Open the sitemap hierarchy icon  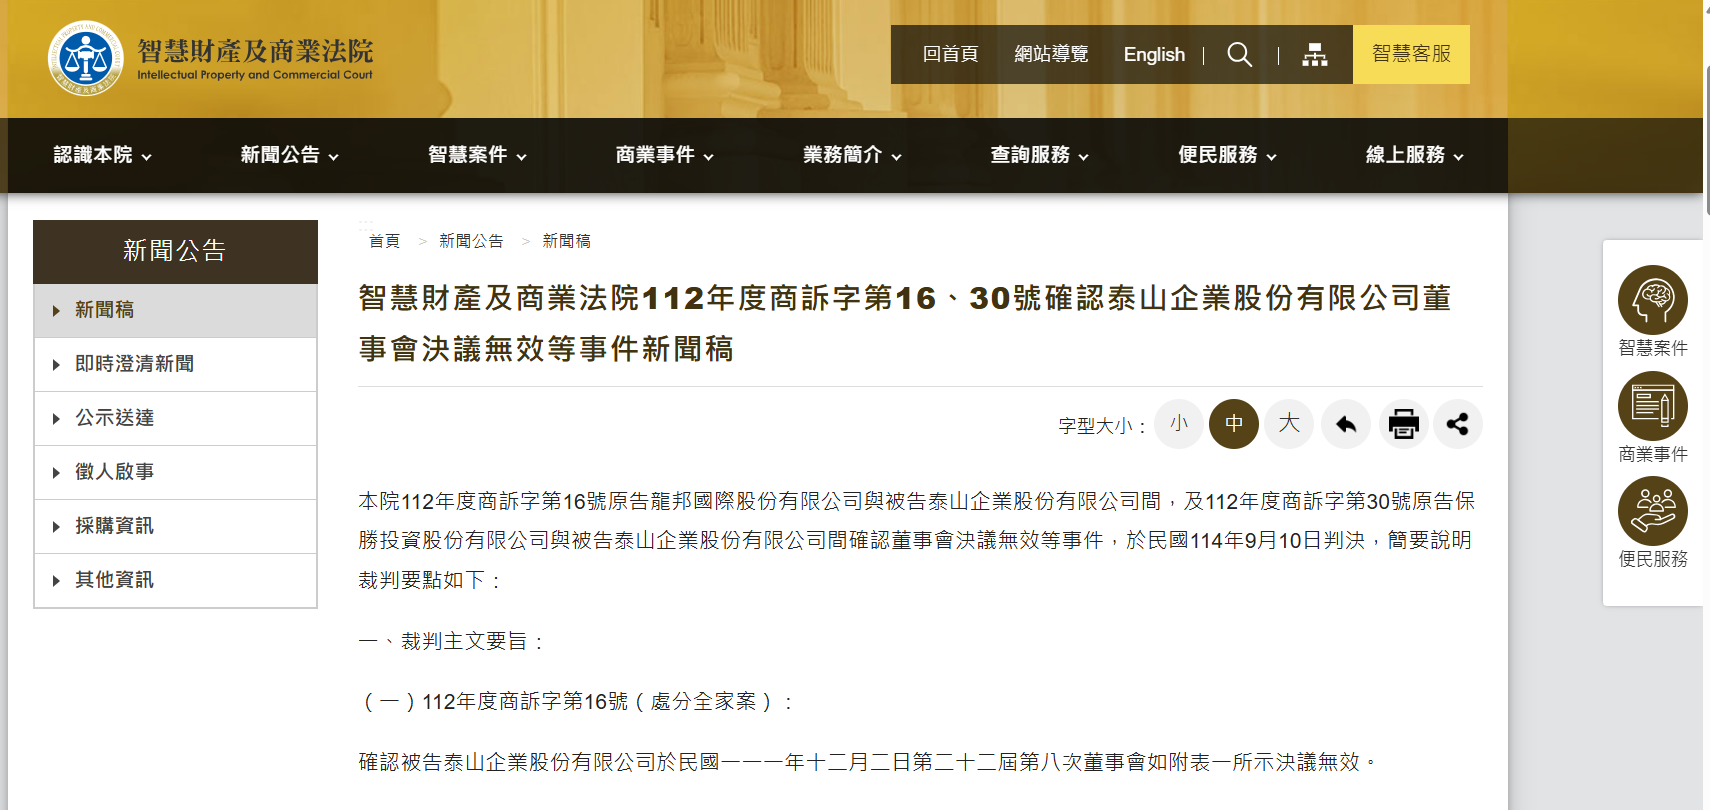1315,55
